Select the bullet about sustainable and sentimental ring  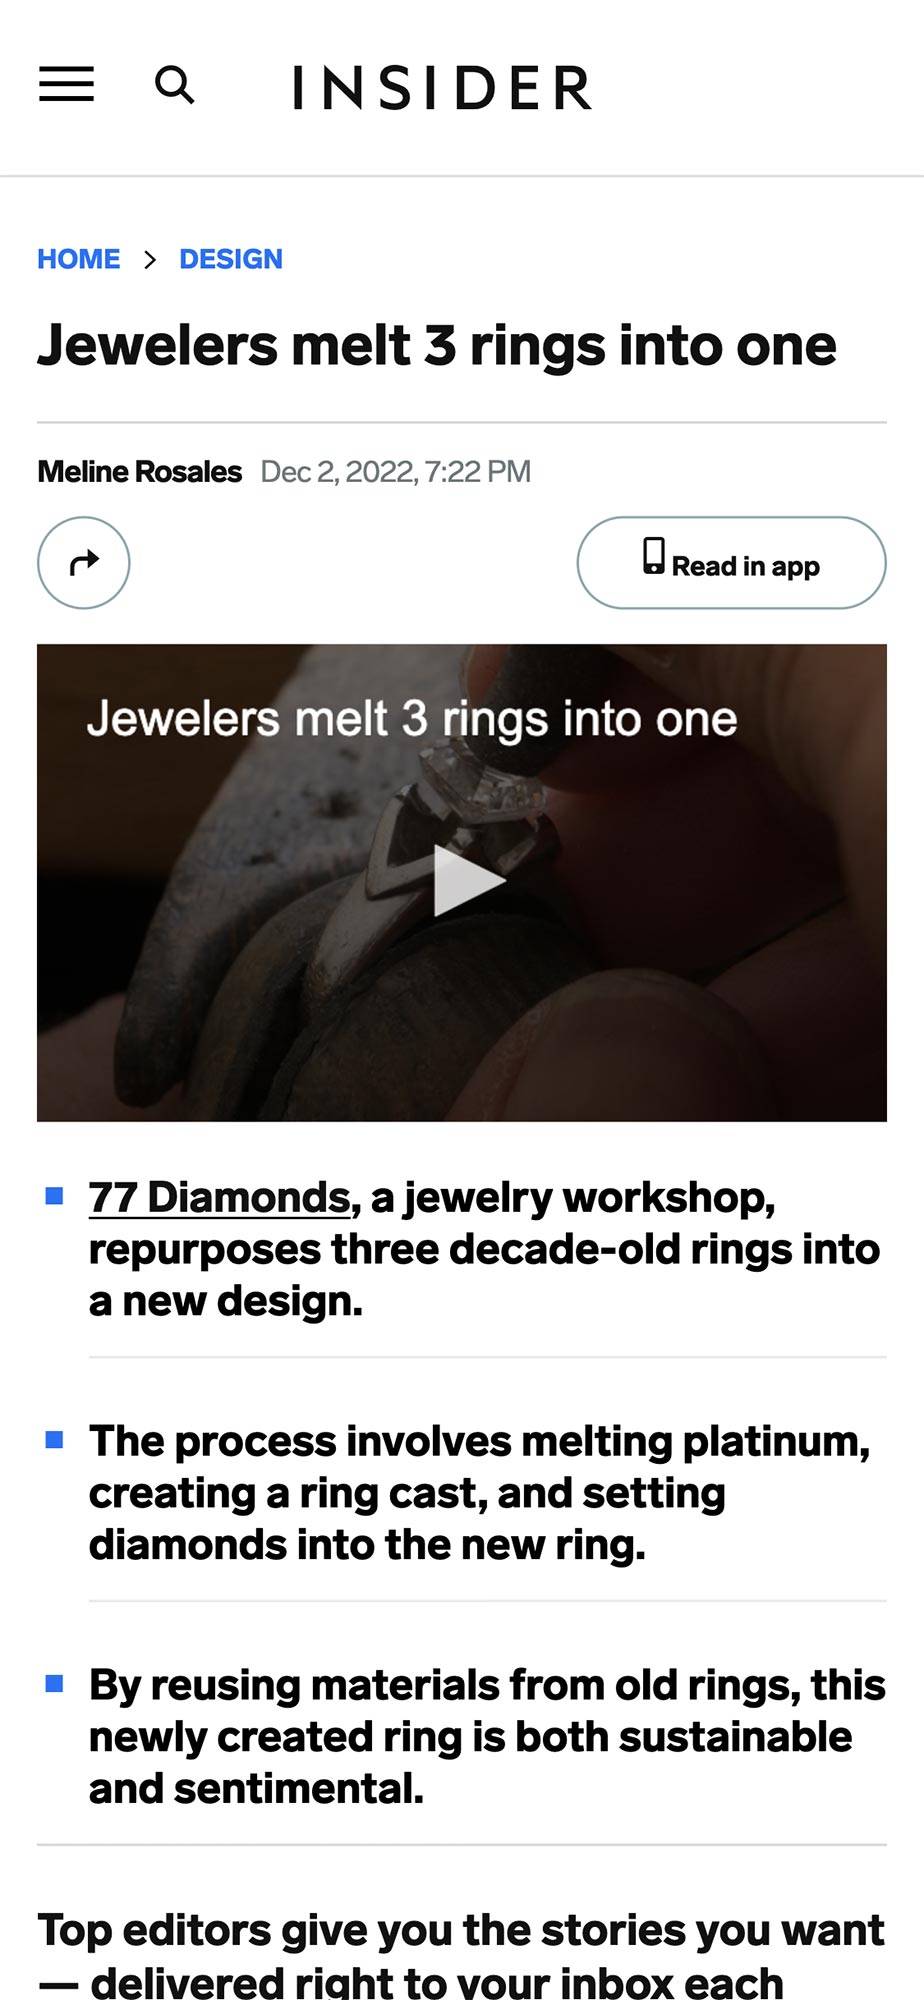(x=487, y=1737)
